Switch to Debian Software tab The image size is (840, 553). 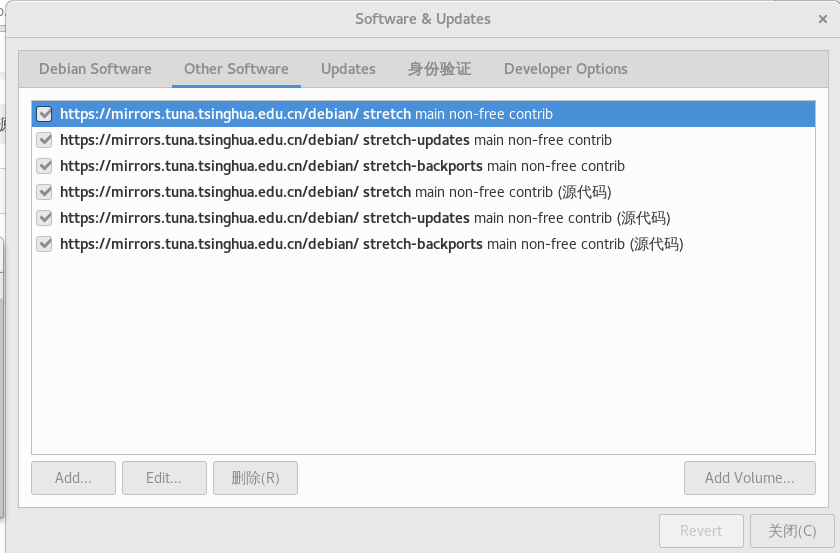(95, 69)
